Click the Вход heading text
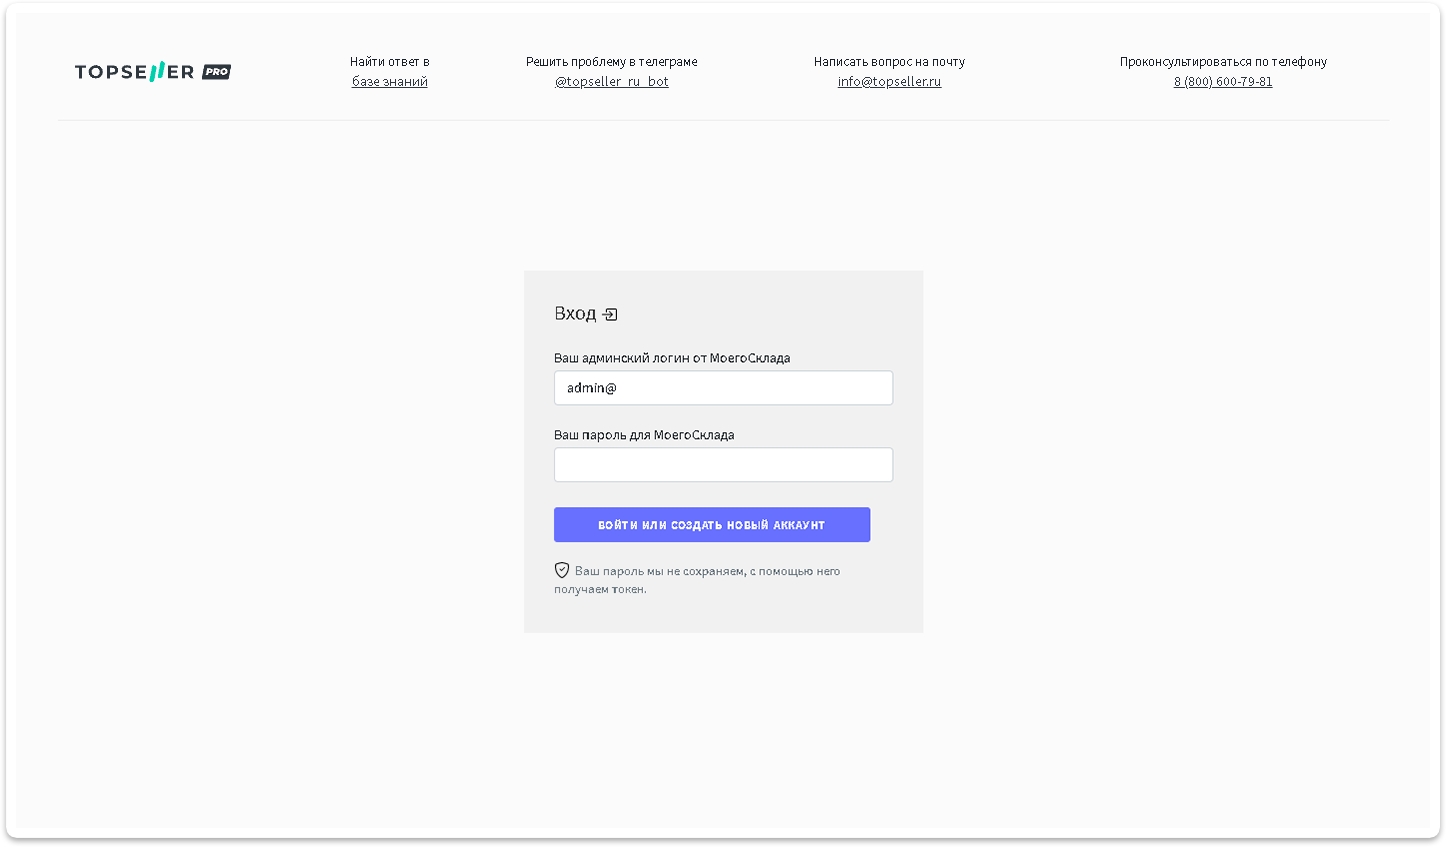This screenshot has width=1446, height=847. [x=575, y=314]
